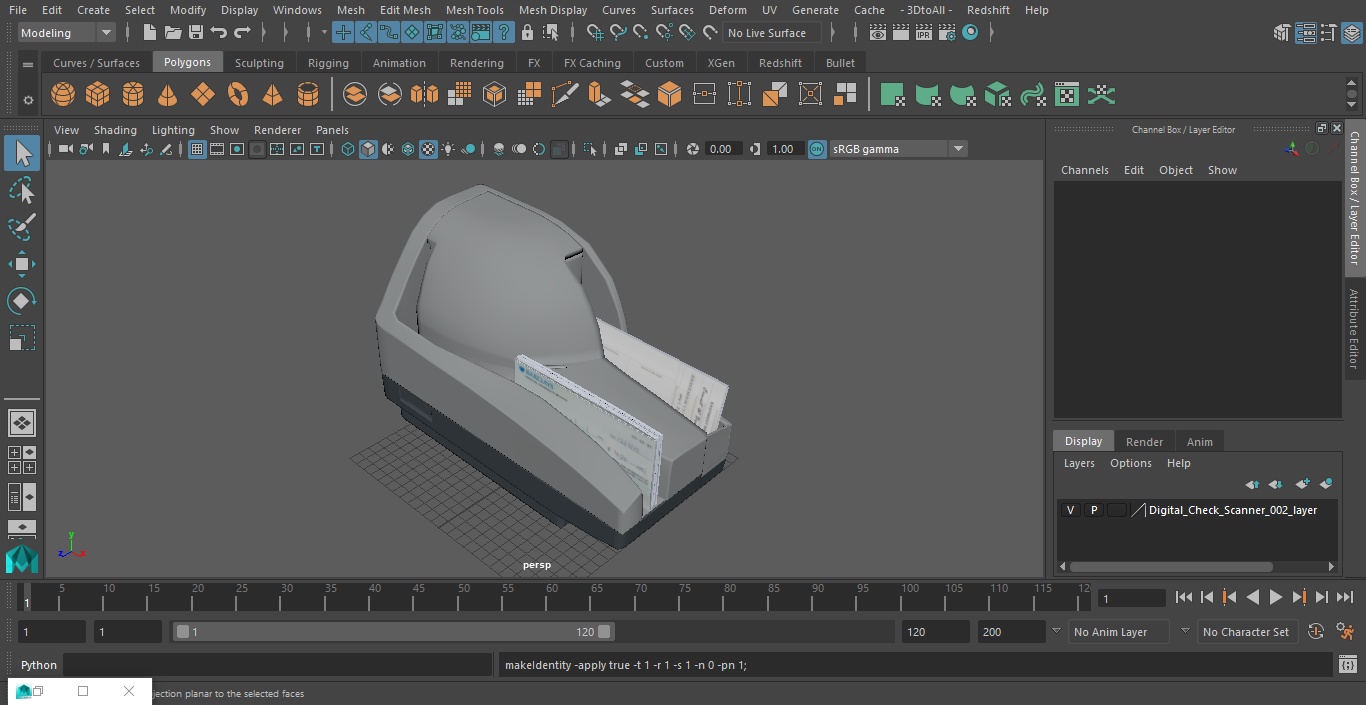
Task: Click the IPR render icon
Action: pos(924,33)
